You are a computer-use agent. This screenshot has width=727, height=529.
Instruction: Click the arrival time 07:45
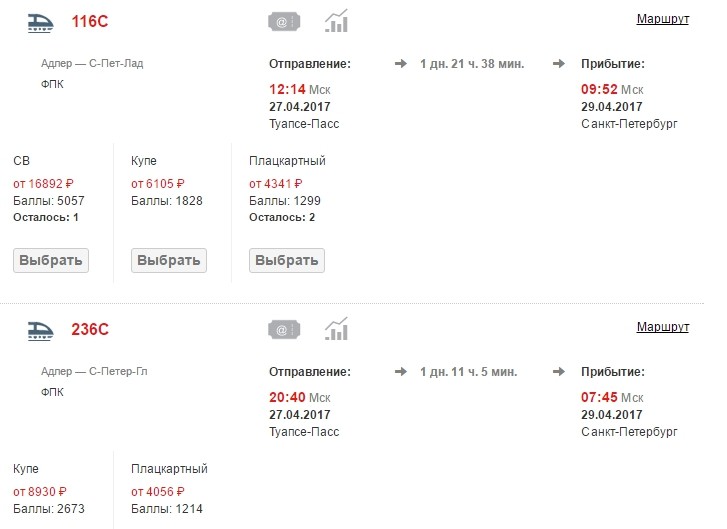coord(599,398)
